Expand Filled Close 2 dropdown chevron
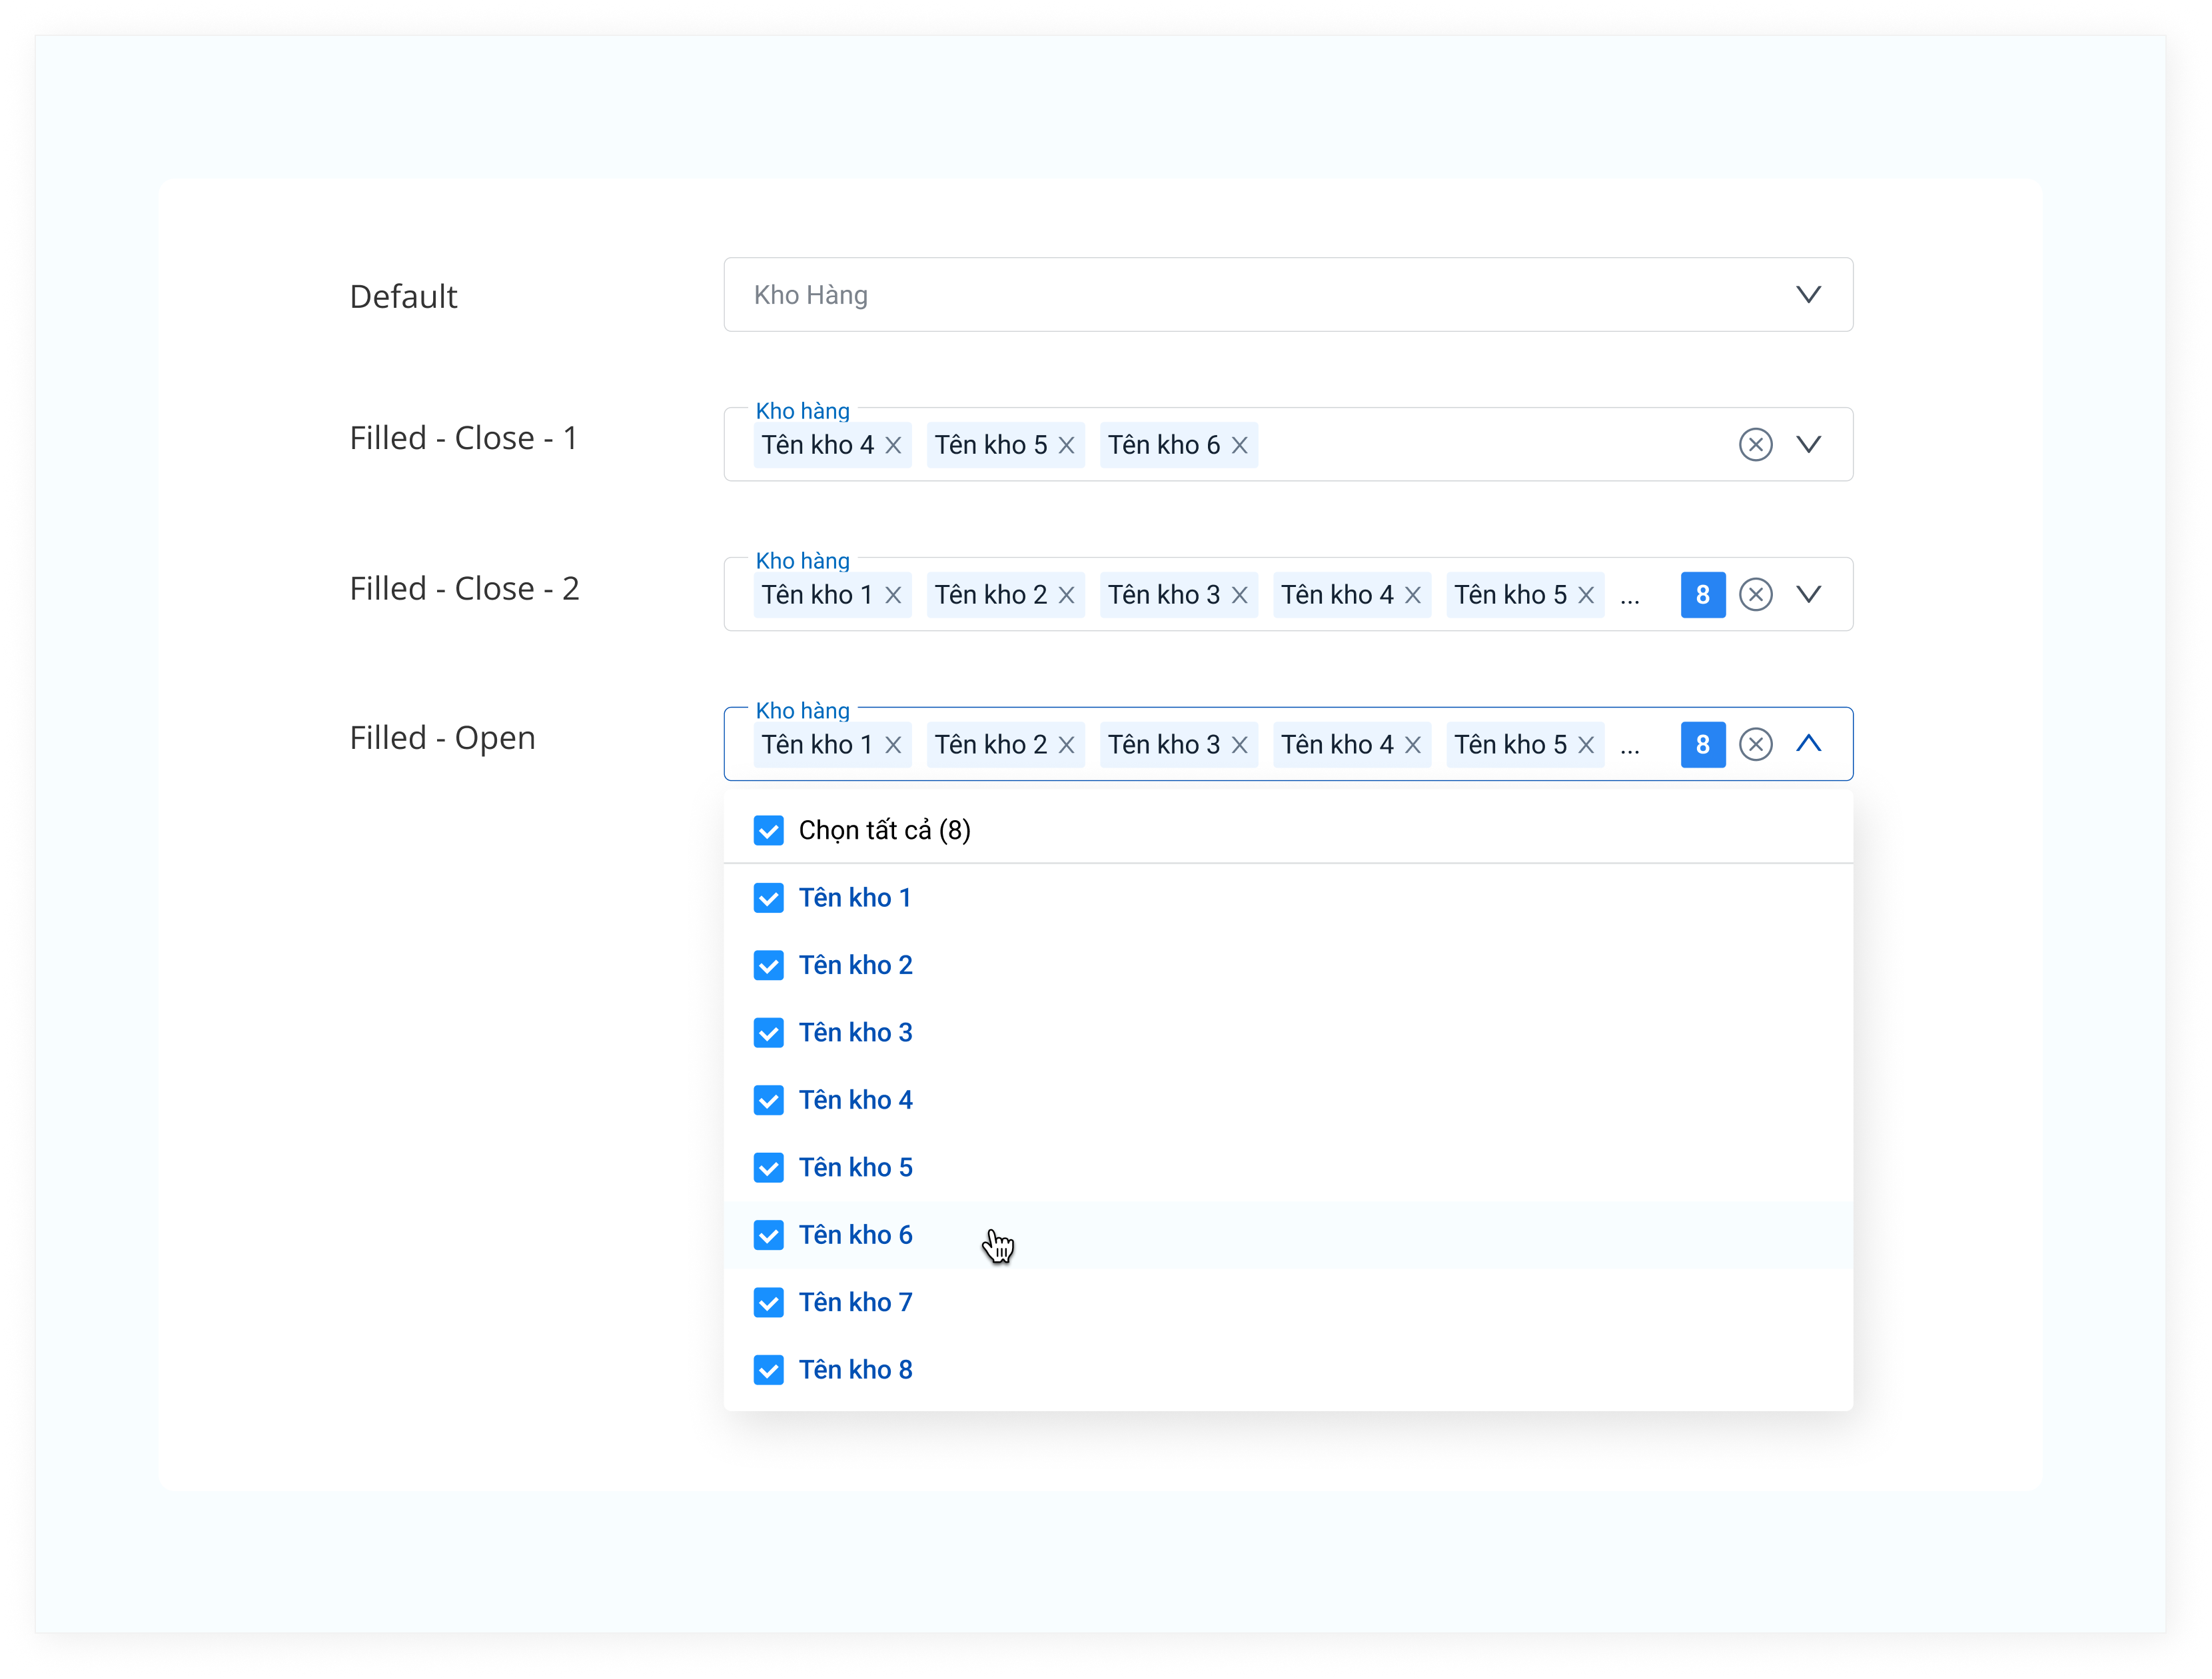The image size is (2212, 1679). pyautogui.click(x=1808, y=594)
